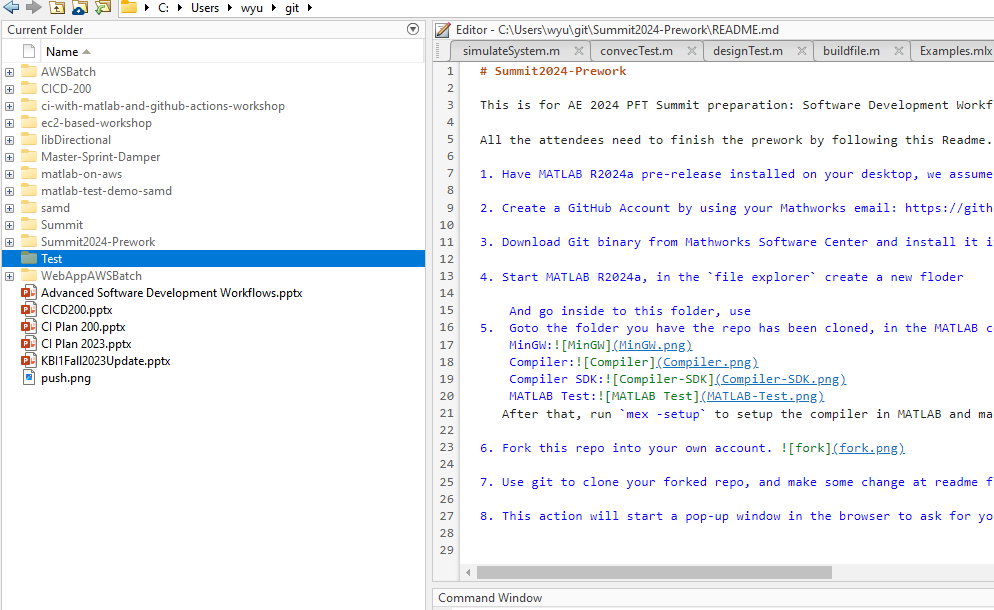Open the Compiler.png link

click(x=707, y=362)
